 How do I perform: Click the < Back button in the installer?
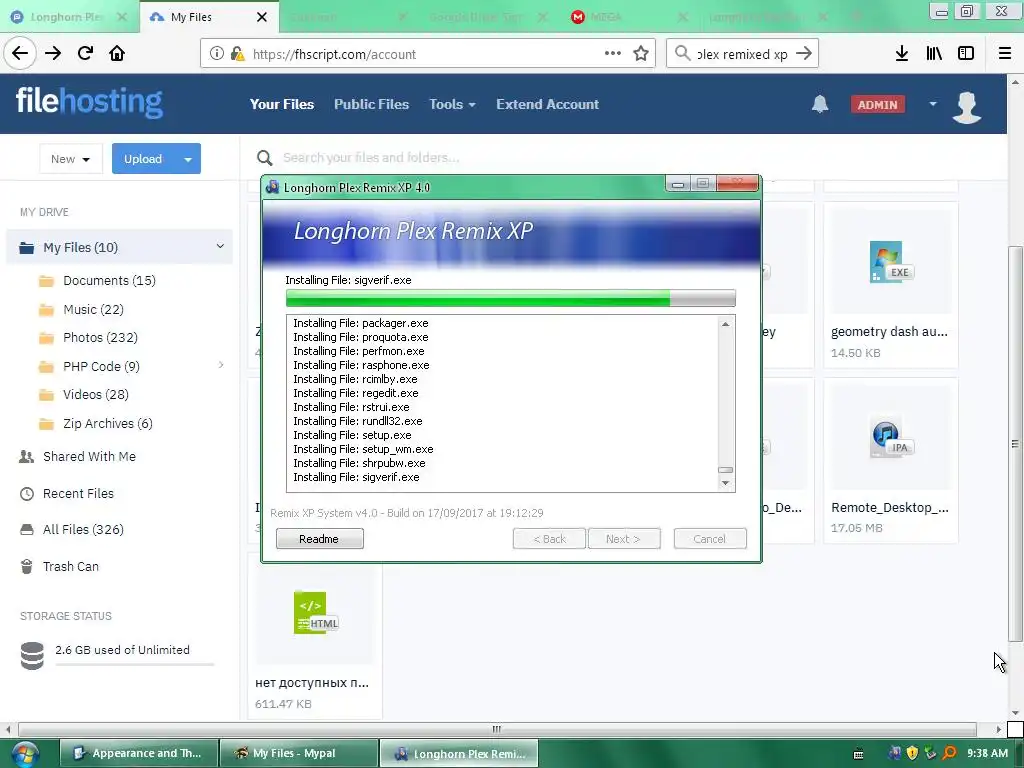coord(549,539)
